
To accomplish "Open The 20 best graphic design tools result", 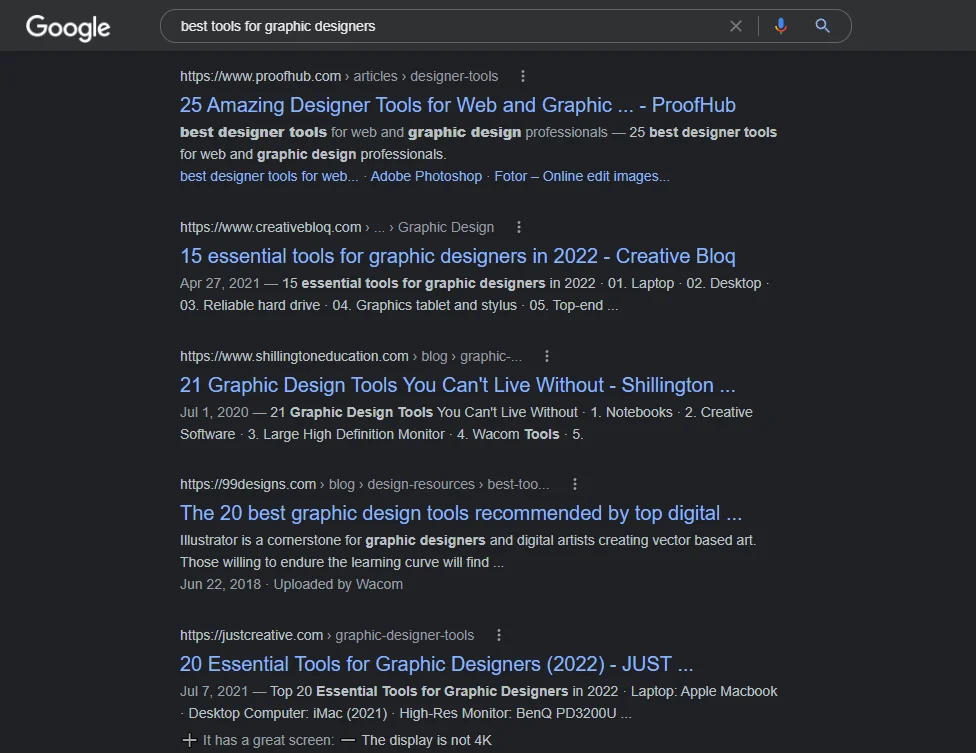I will [x=460, y=513].
